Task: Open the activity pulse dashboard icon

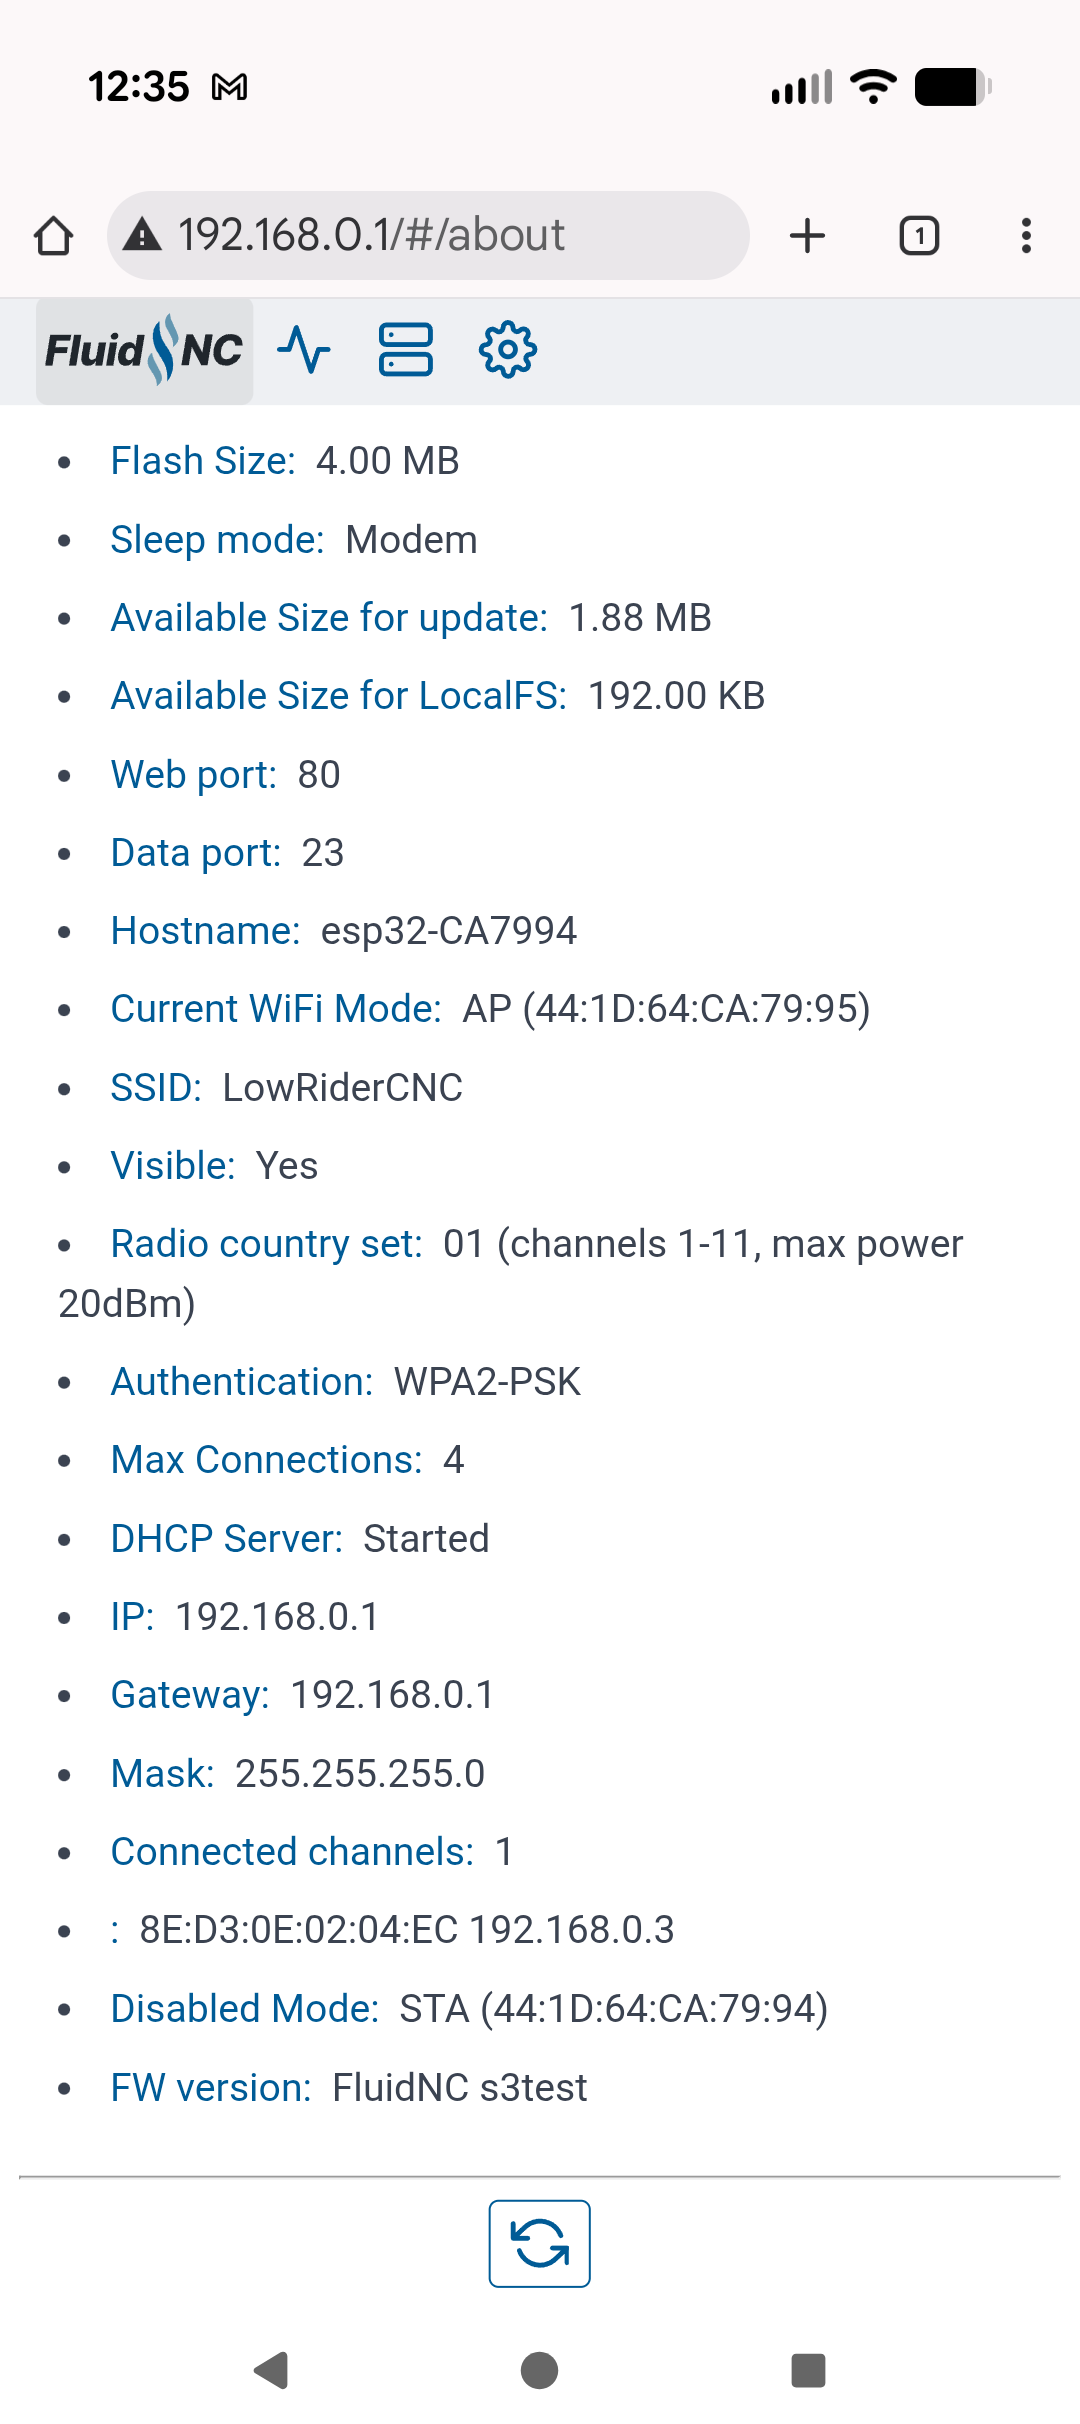Action: [304, 350]
